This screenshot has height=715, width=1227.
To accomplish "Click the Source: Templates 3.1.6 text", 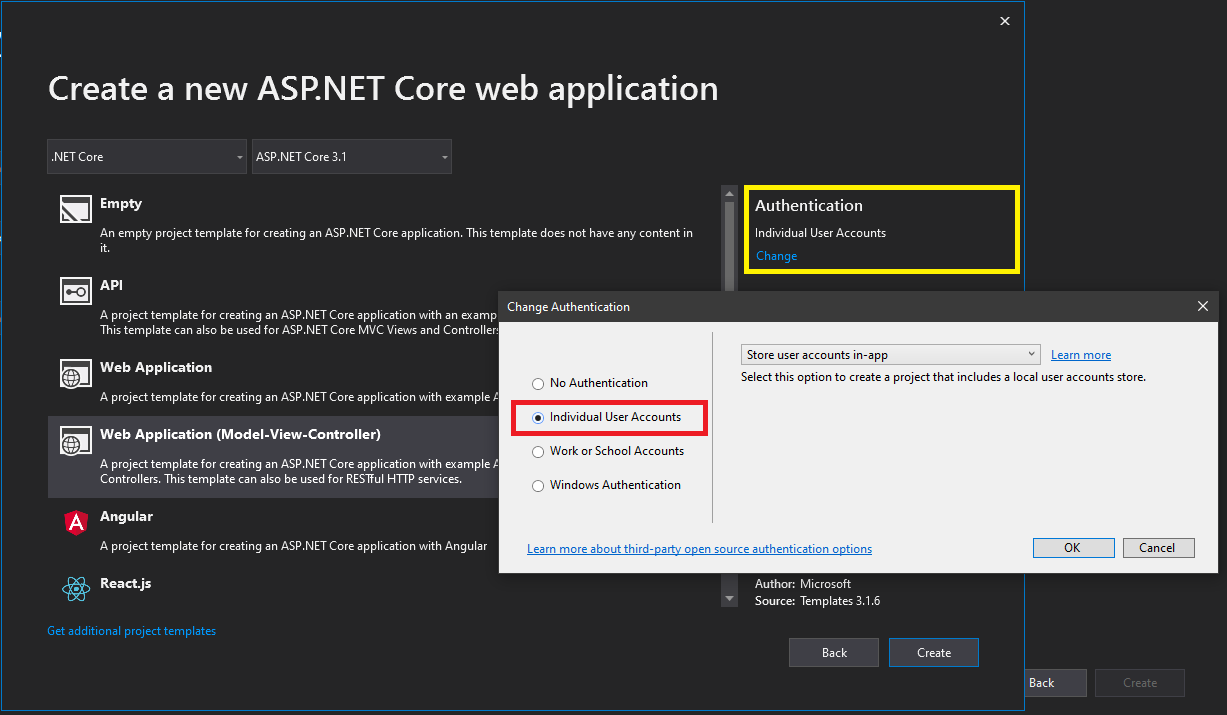I will coord(817,601).
